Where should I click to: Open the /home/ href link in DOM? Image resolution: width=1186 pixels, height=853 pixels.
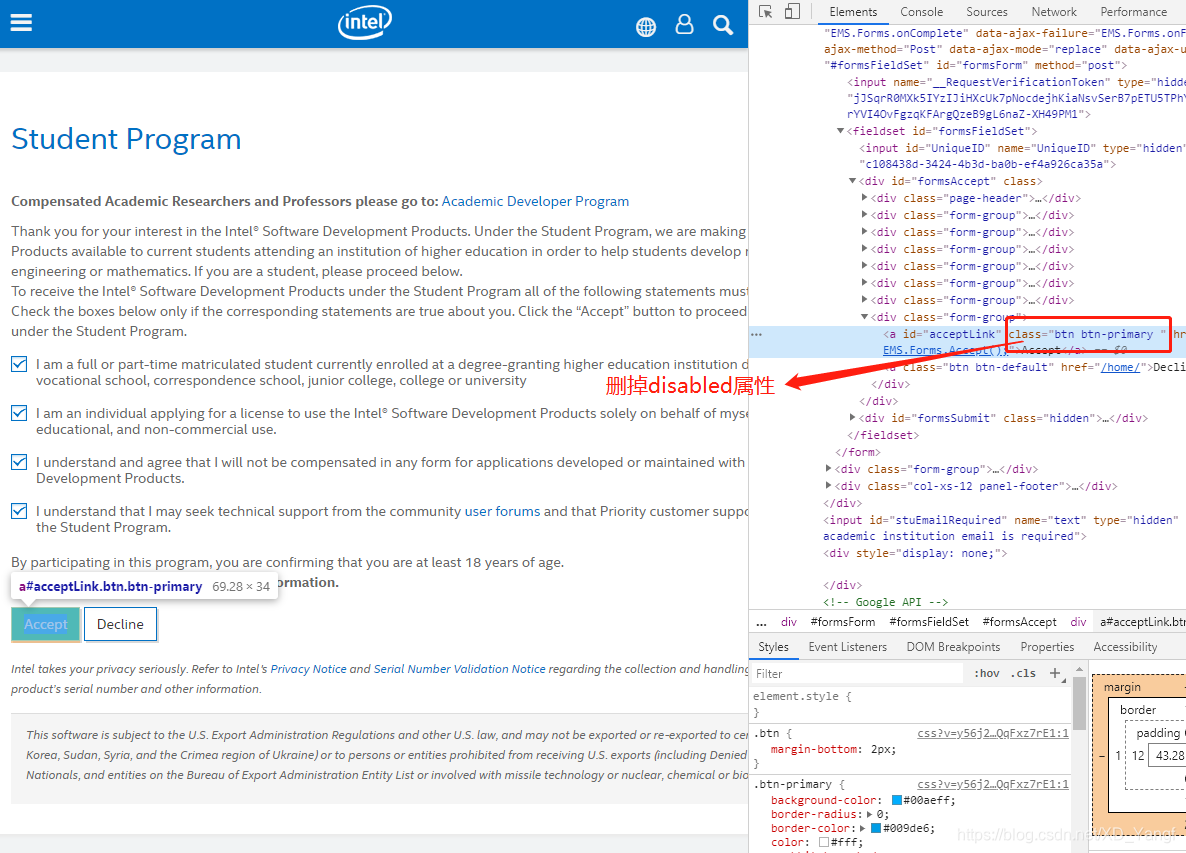coord(1120,368)
